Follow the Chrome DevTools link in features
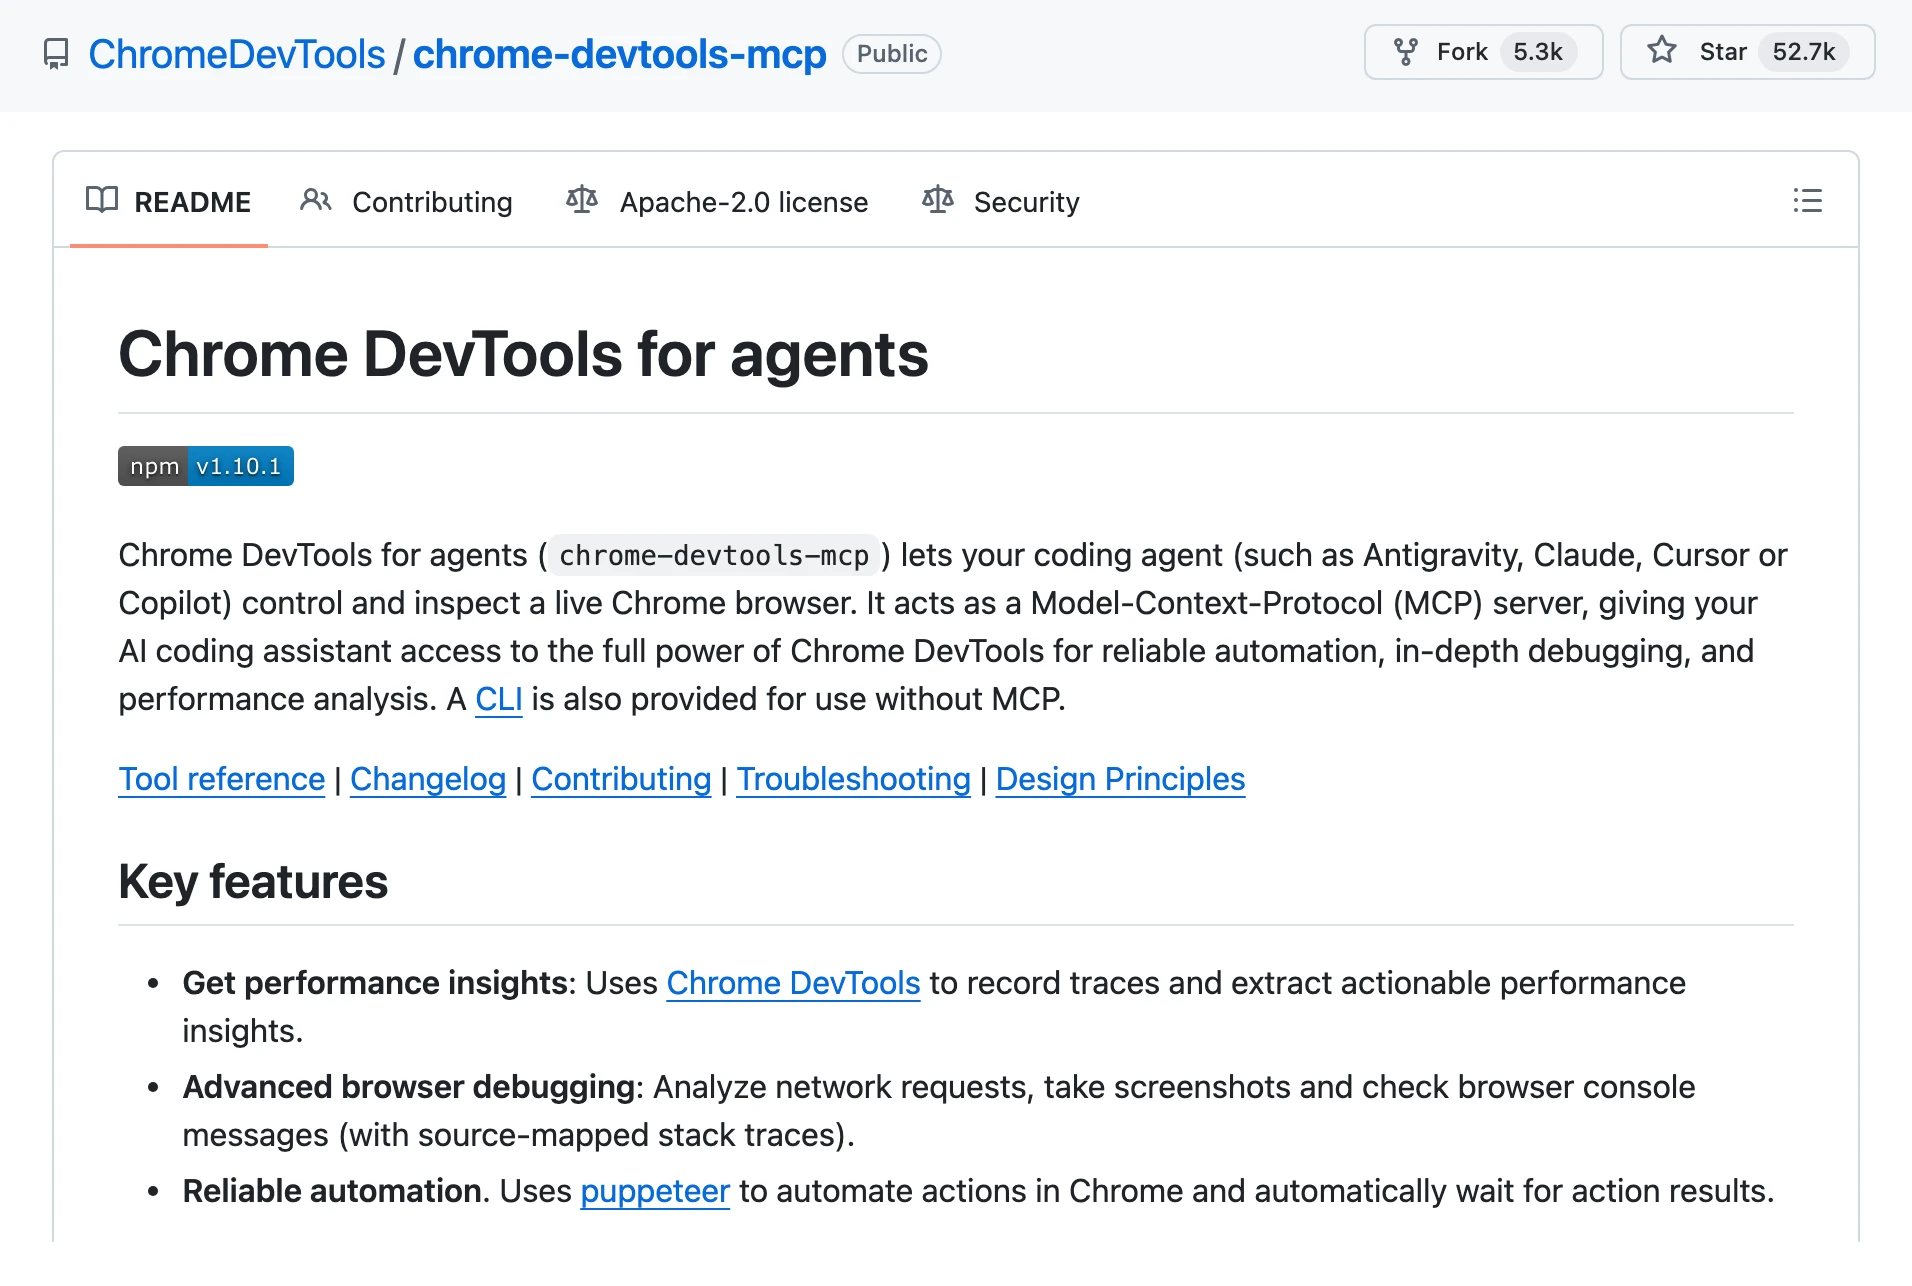Screen dimensions: 1912x1286 point(793,983)
